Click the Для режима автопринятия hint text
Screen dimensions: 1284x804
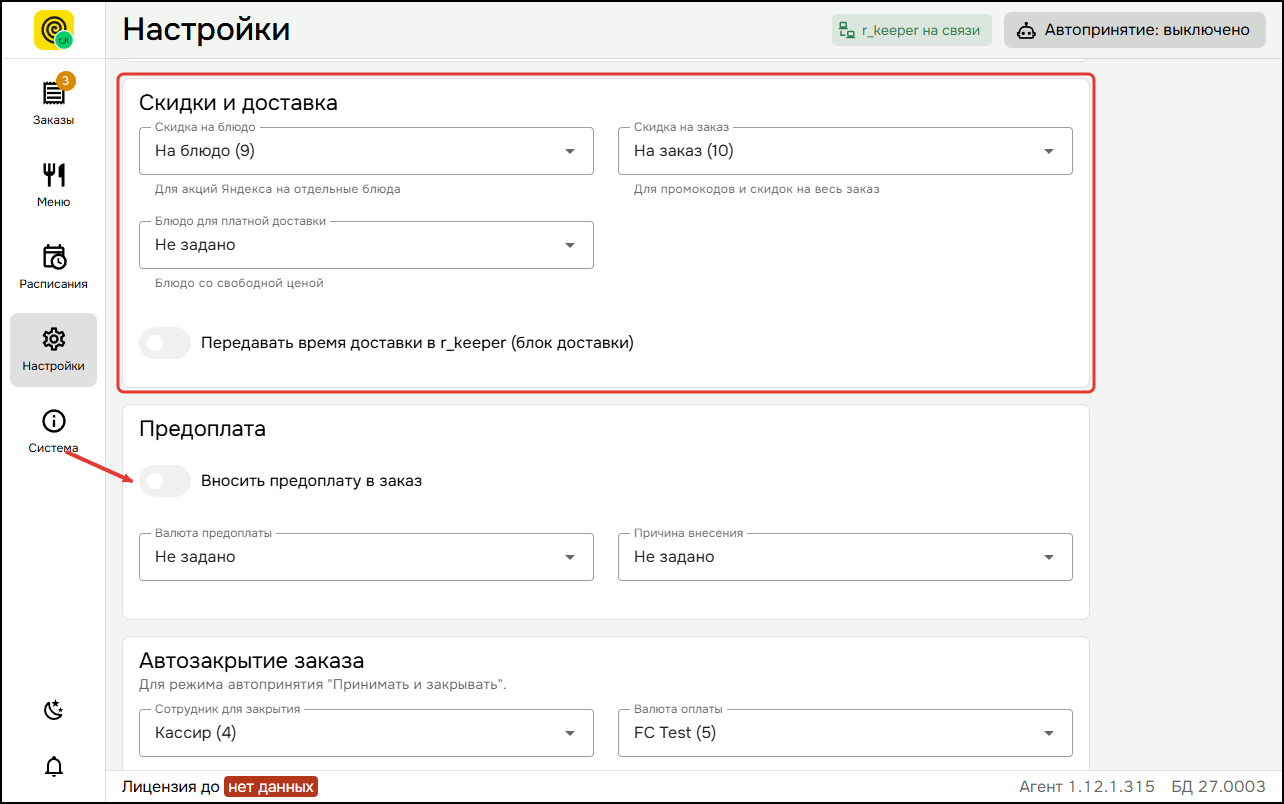click(x=323, y=685)
